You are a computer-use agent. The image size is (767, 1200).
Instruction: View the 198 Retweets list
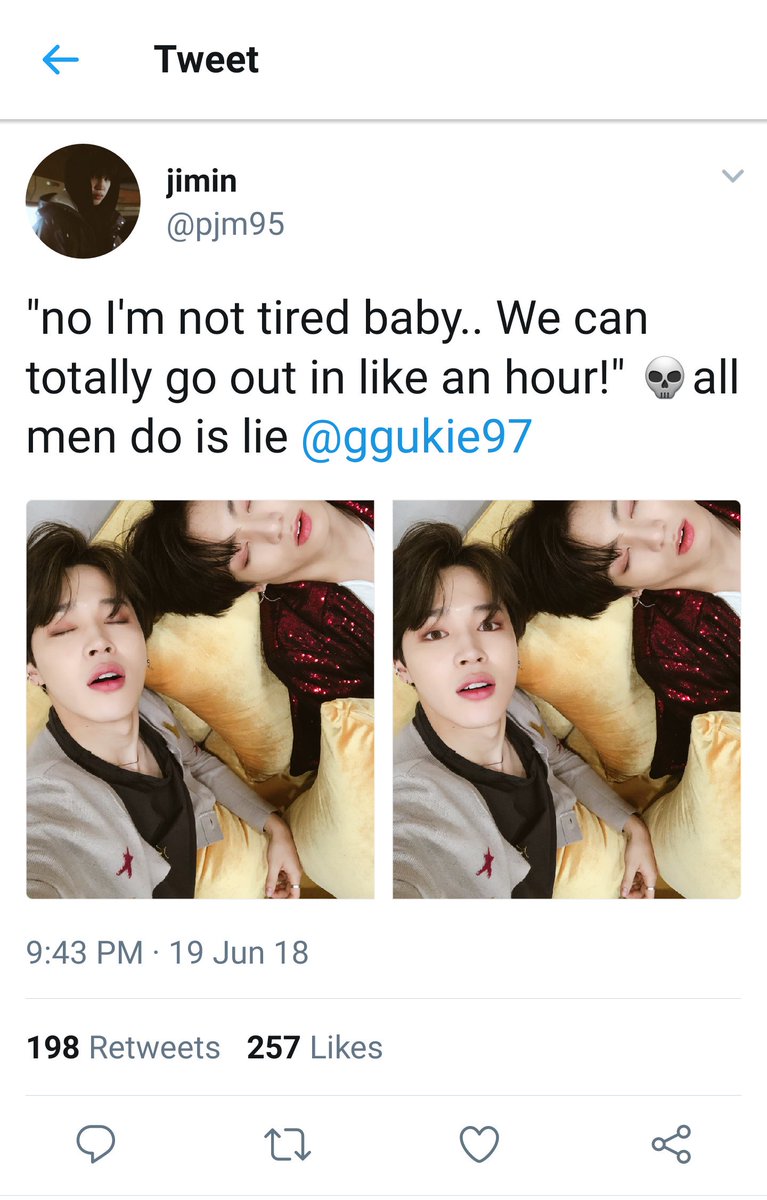pos(123,1047)
